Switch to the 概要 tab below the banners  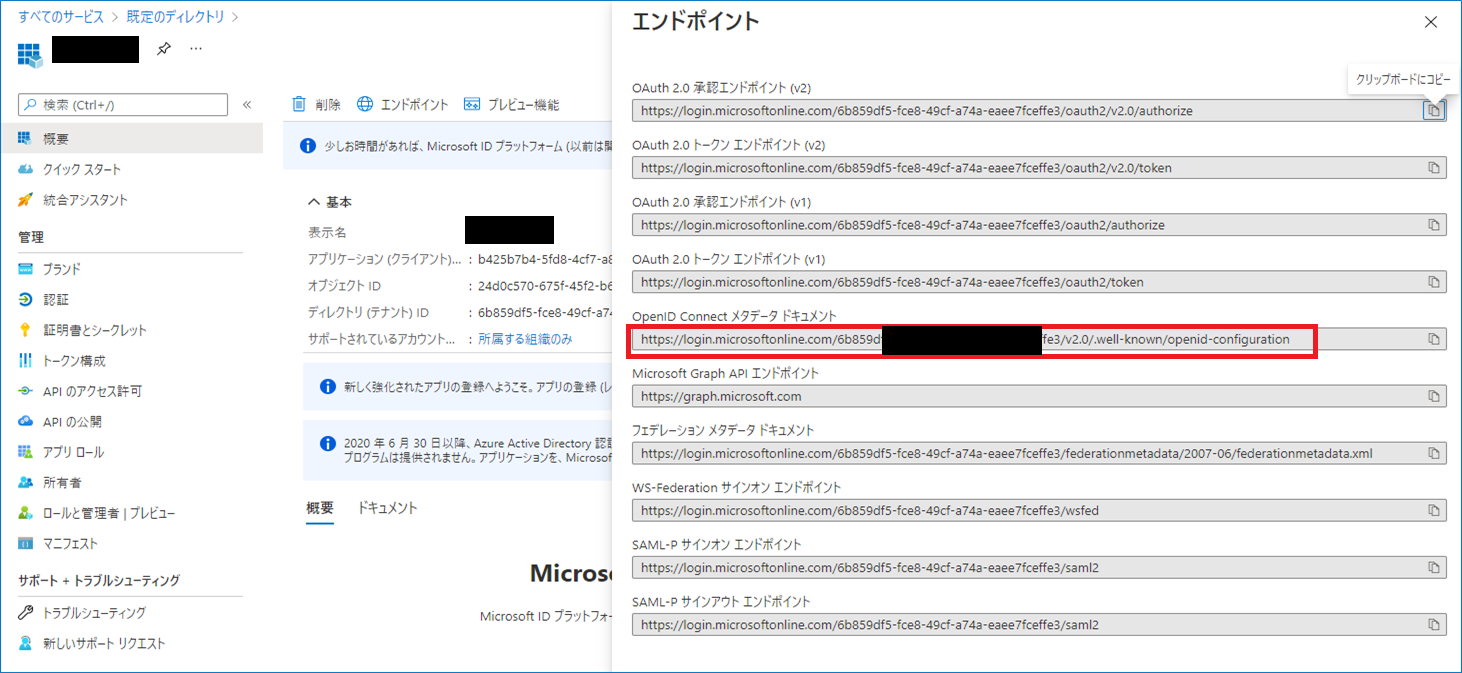tap(320, 508)
